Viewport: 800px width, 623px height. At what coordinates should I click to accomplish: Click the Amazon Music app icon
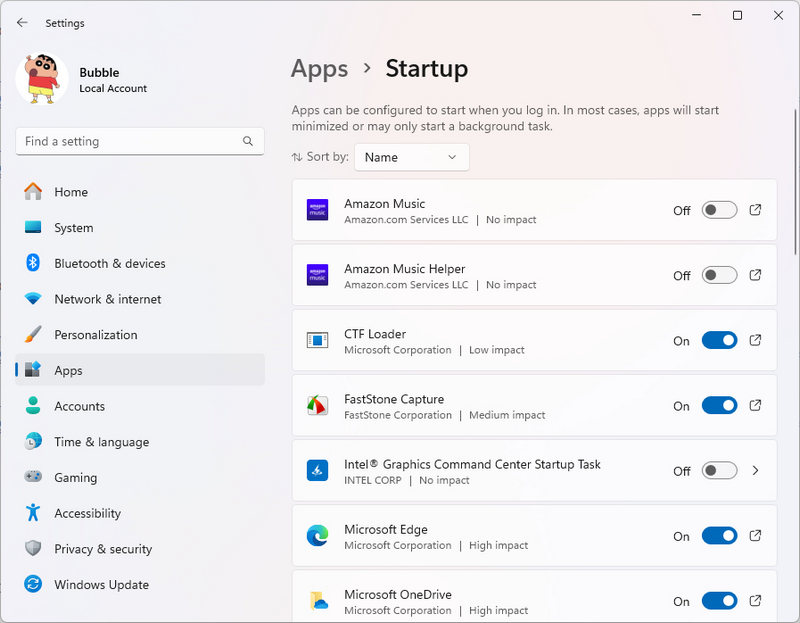317,210
